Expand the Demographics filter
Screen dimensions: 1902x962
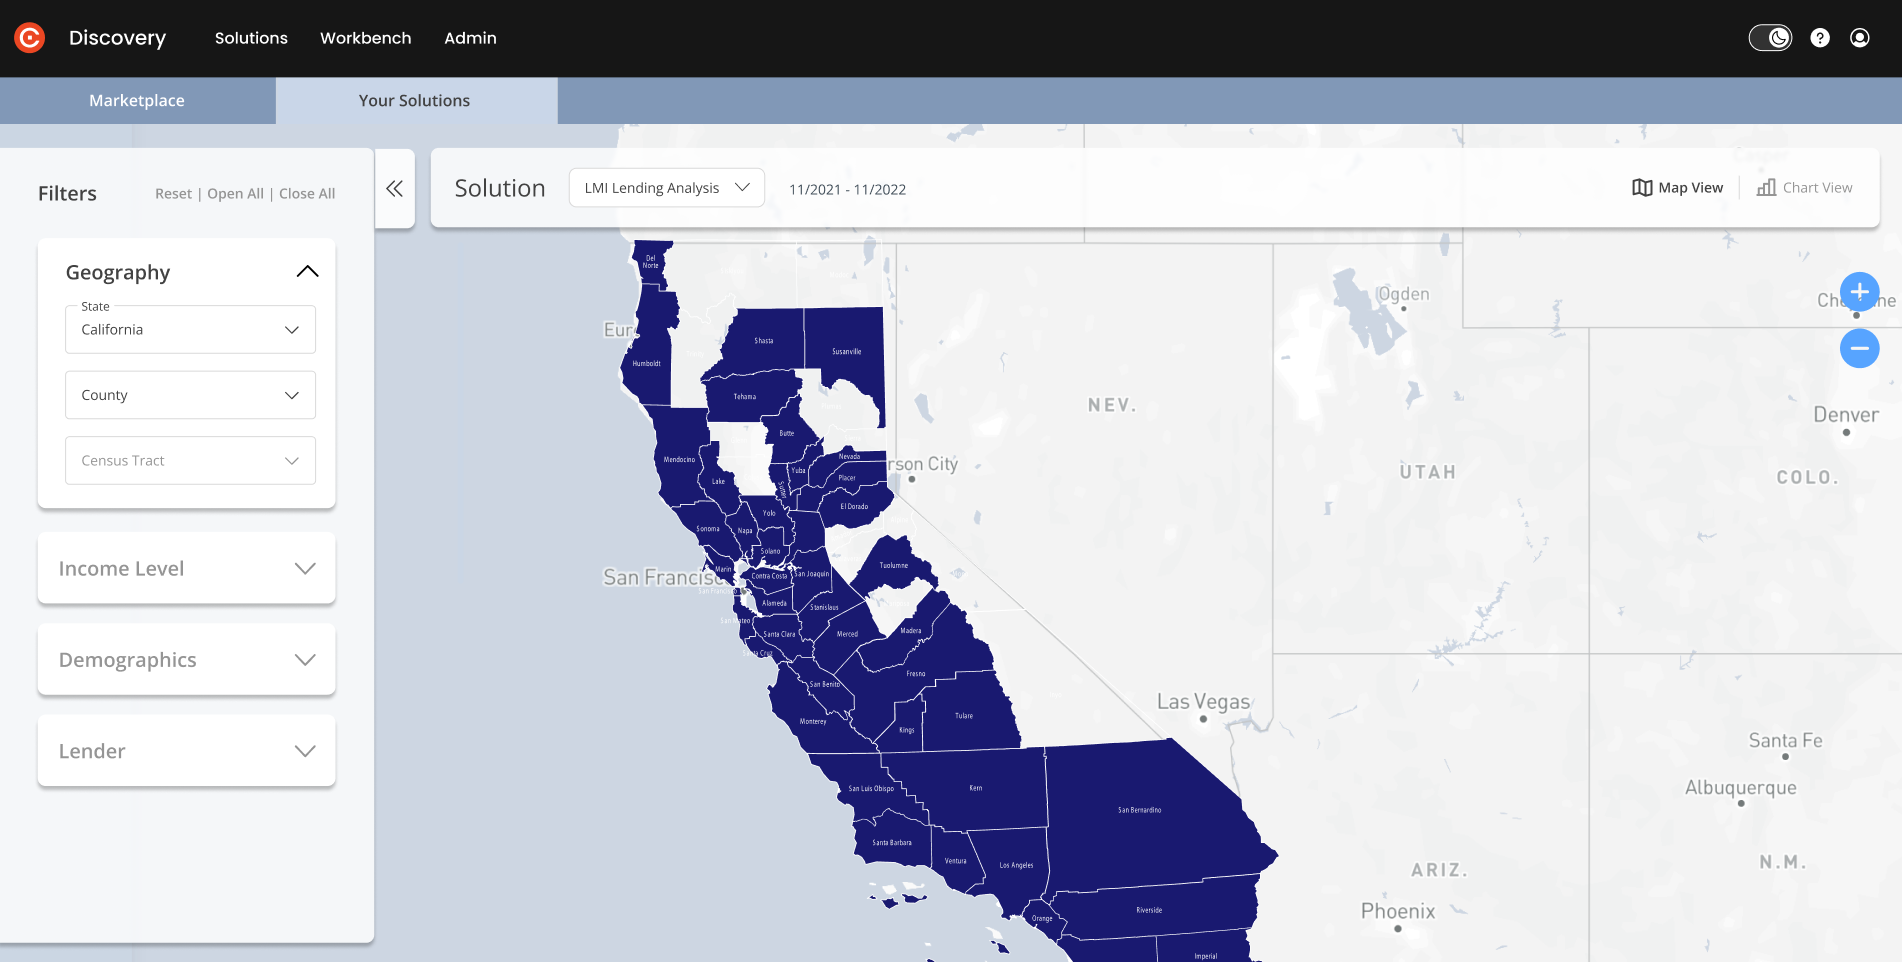[x=186, y=660]
